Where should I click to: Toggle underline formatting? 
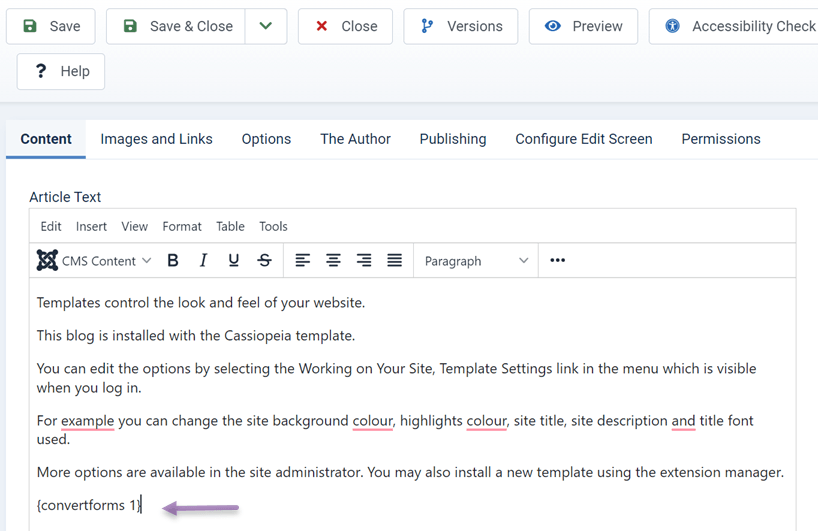point(234,260)
